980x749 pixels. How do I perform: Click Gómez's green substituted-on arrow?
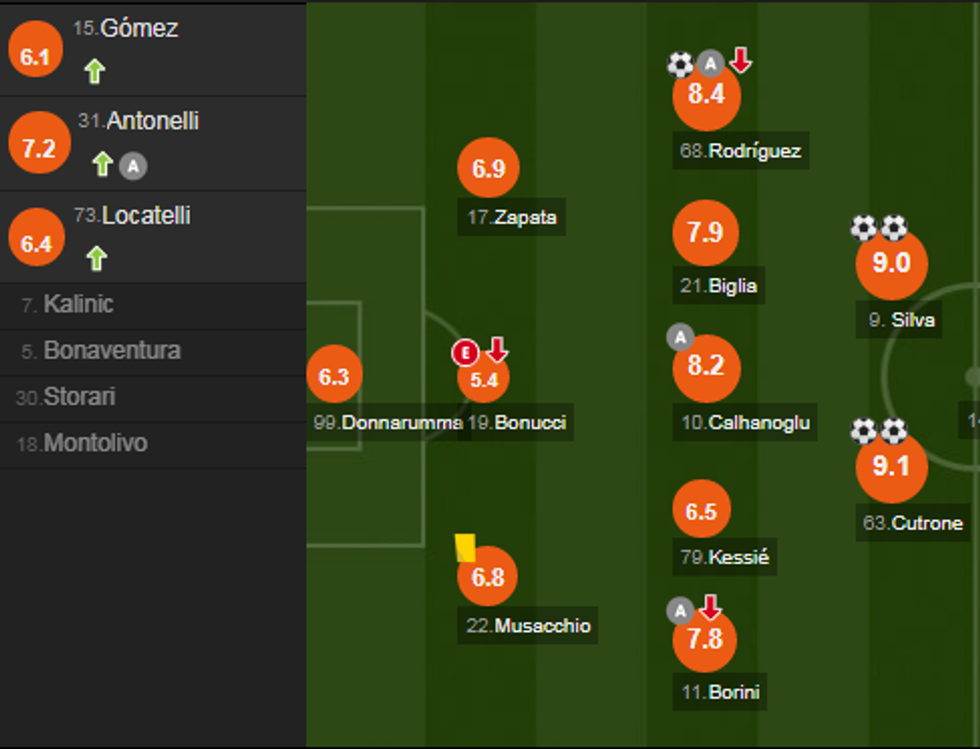pyautogui.click(x=95, y=71)
